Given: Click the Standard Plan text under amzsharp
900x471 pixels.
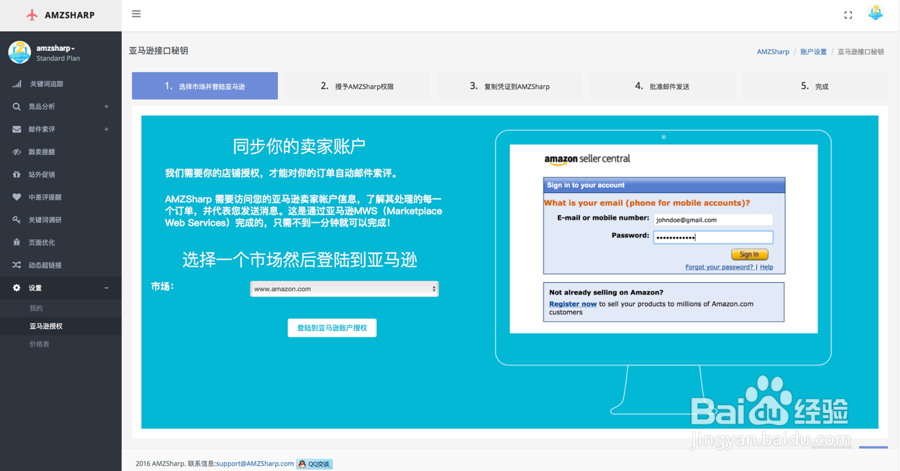Looking at the screenshot, I should coord(58,59).
